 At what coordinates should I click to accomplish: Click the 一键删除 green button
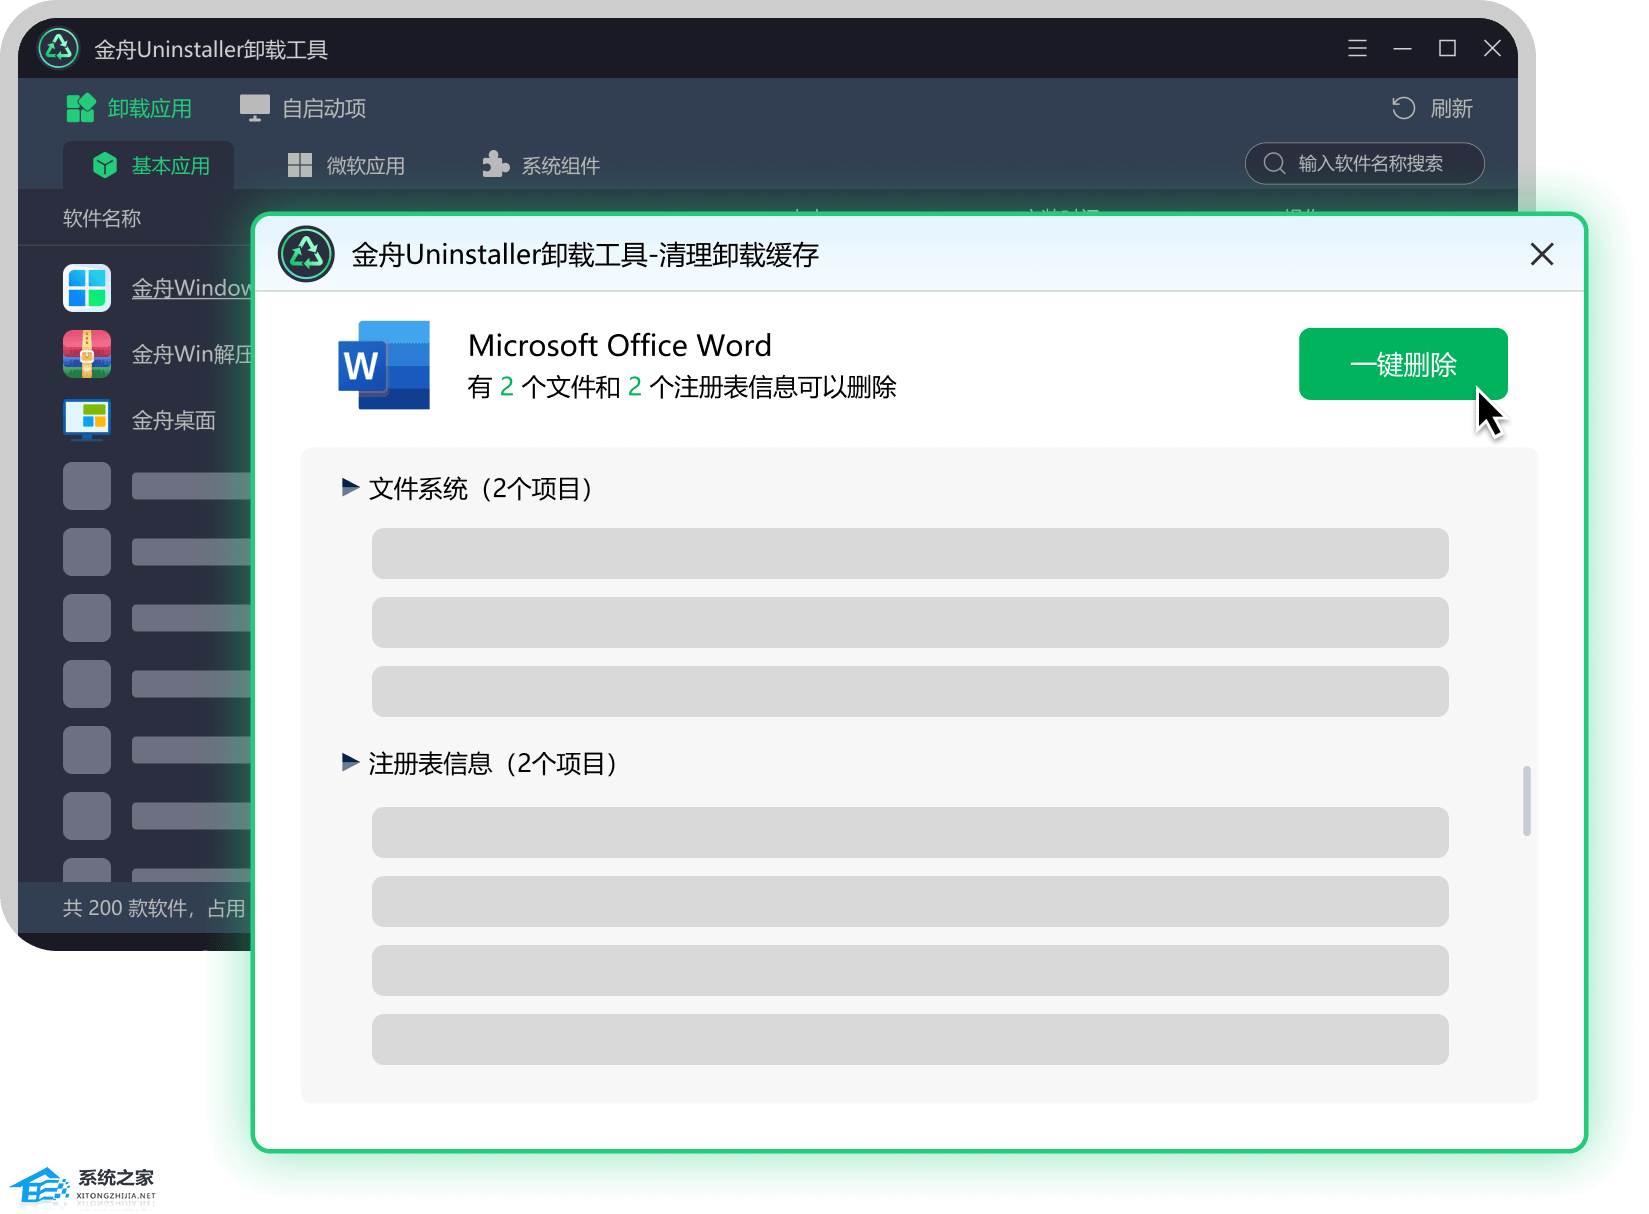[1402, 364]
